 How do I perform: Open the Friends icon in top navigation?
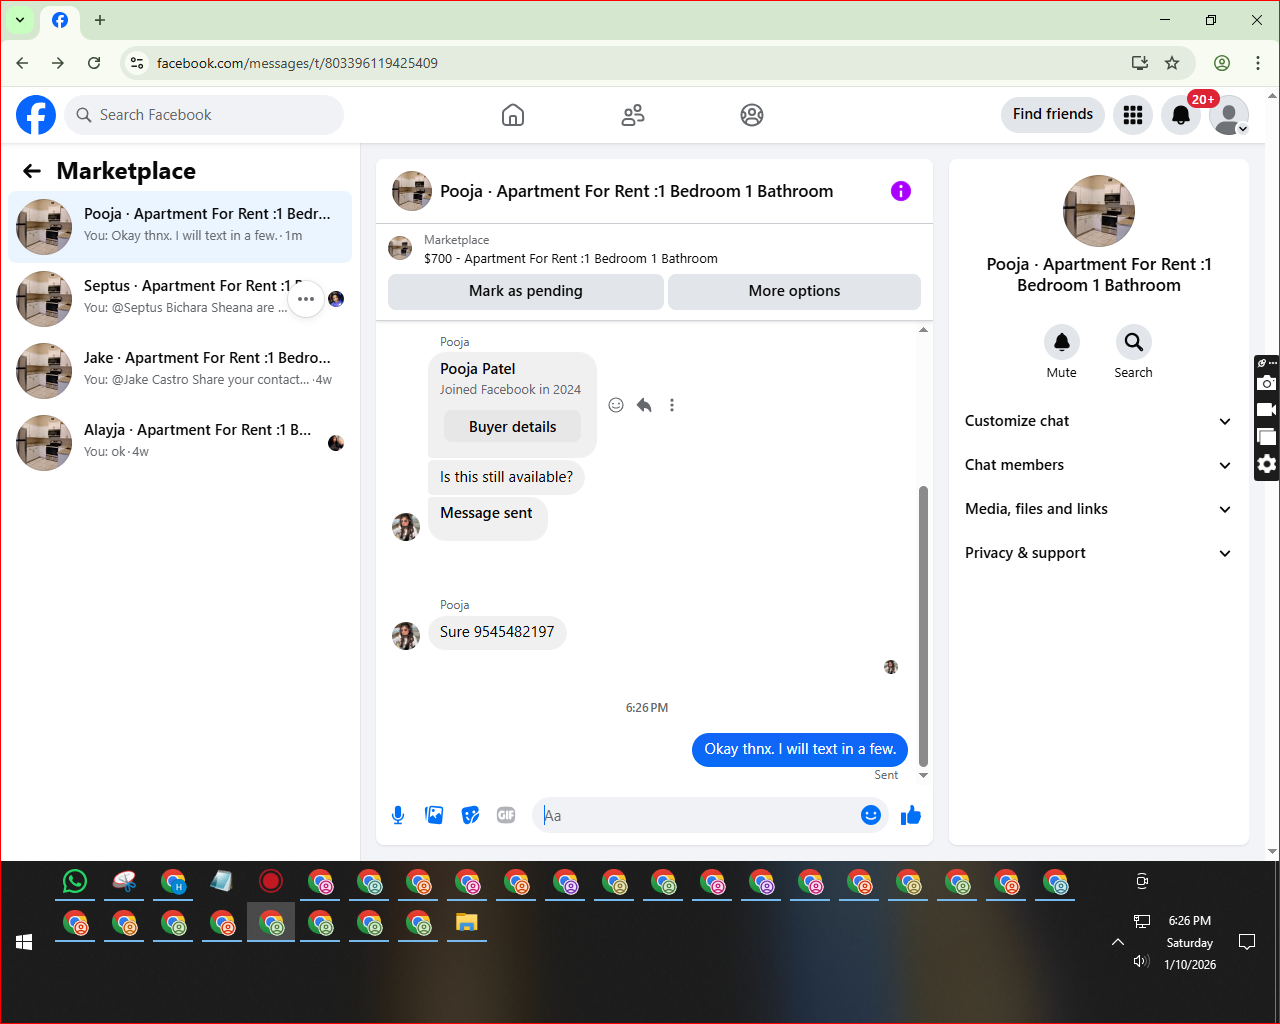click(633, 115)
